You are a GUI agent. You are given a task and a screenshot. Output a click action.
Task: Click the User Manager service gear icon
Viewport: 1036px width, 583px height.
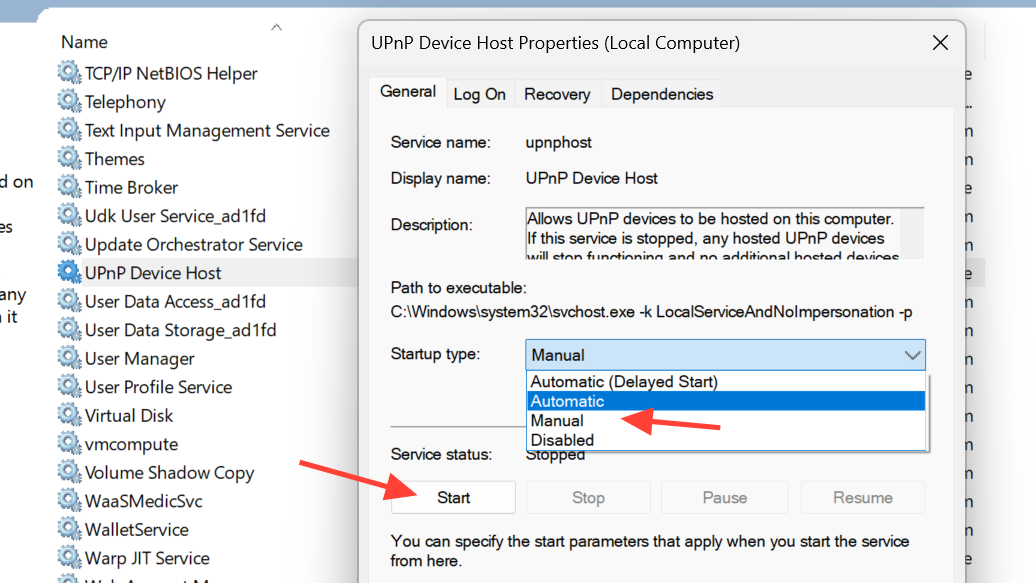[x=69, y=359]
